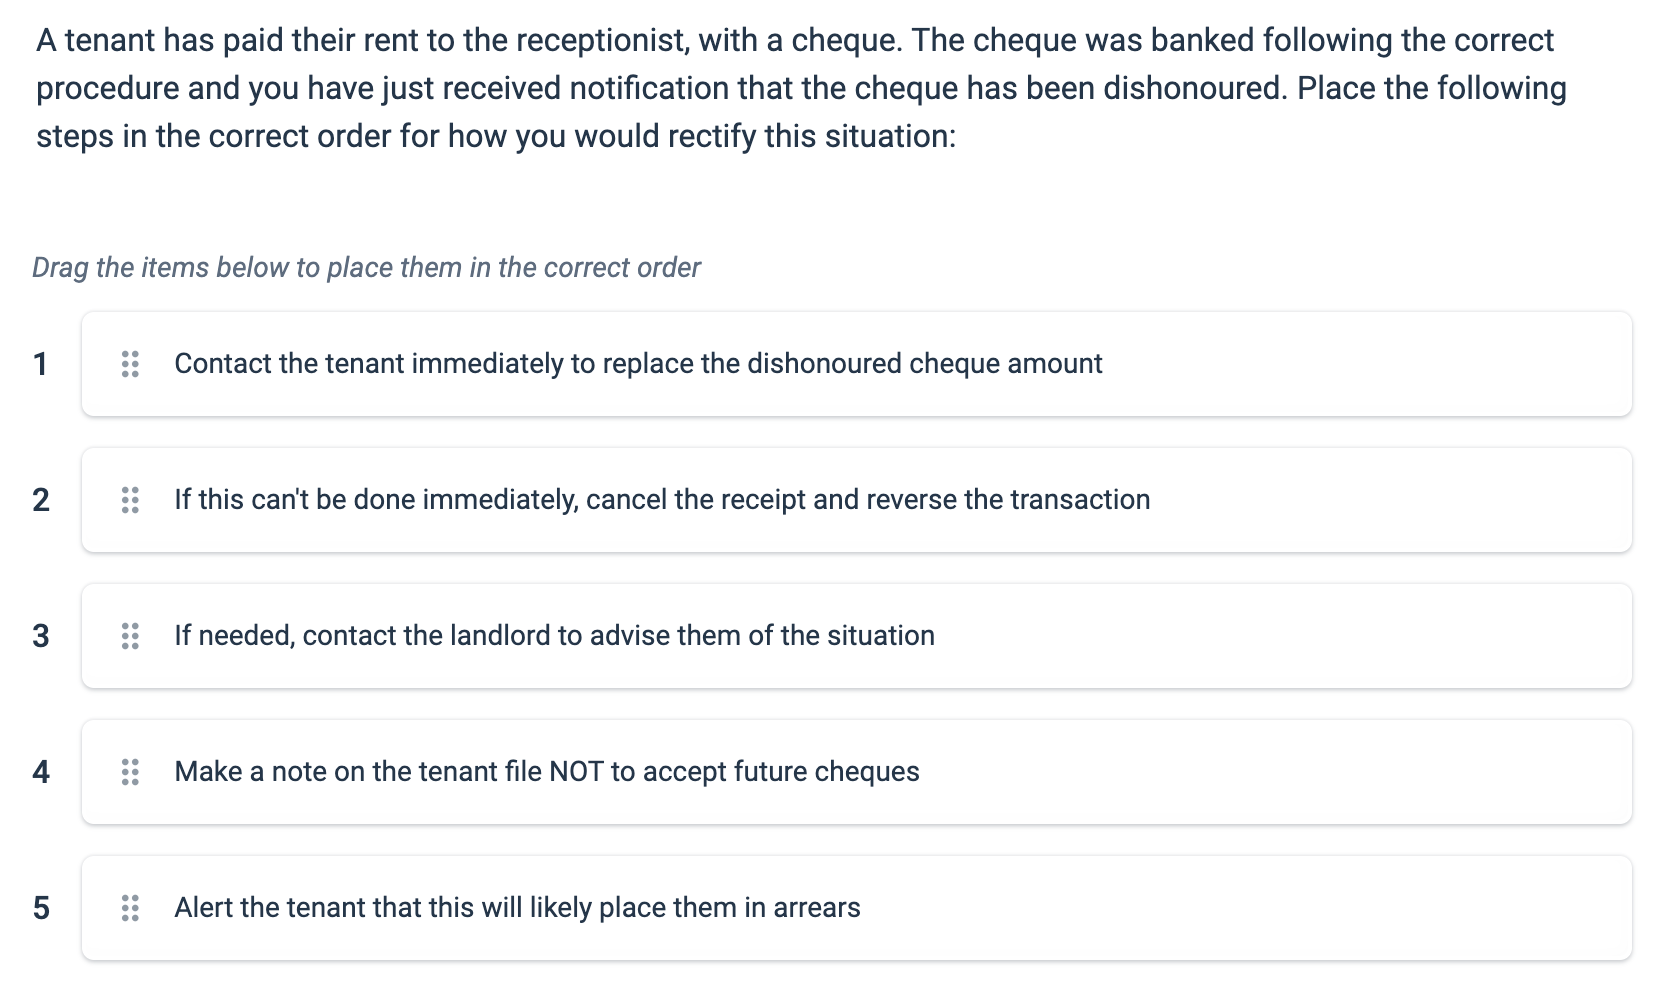Image resolution: width=1680 pixels, height=986 pixels.
Task: Click the number 3 position label
Action: click(41, 636)
